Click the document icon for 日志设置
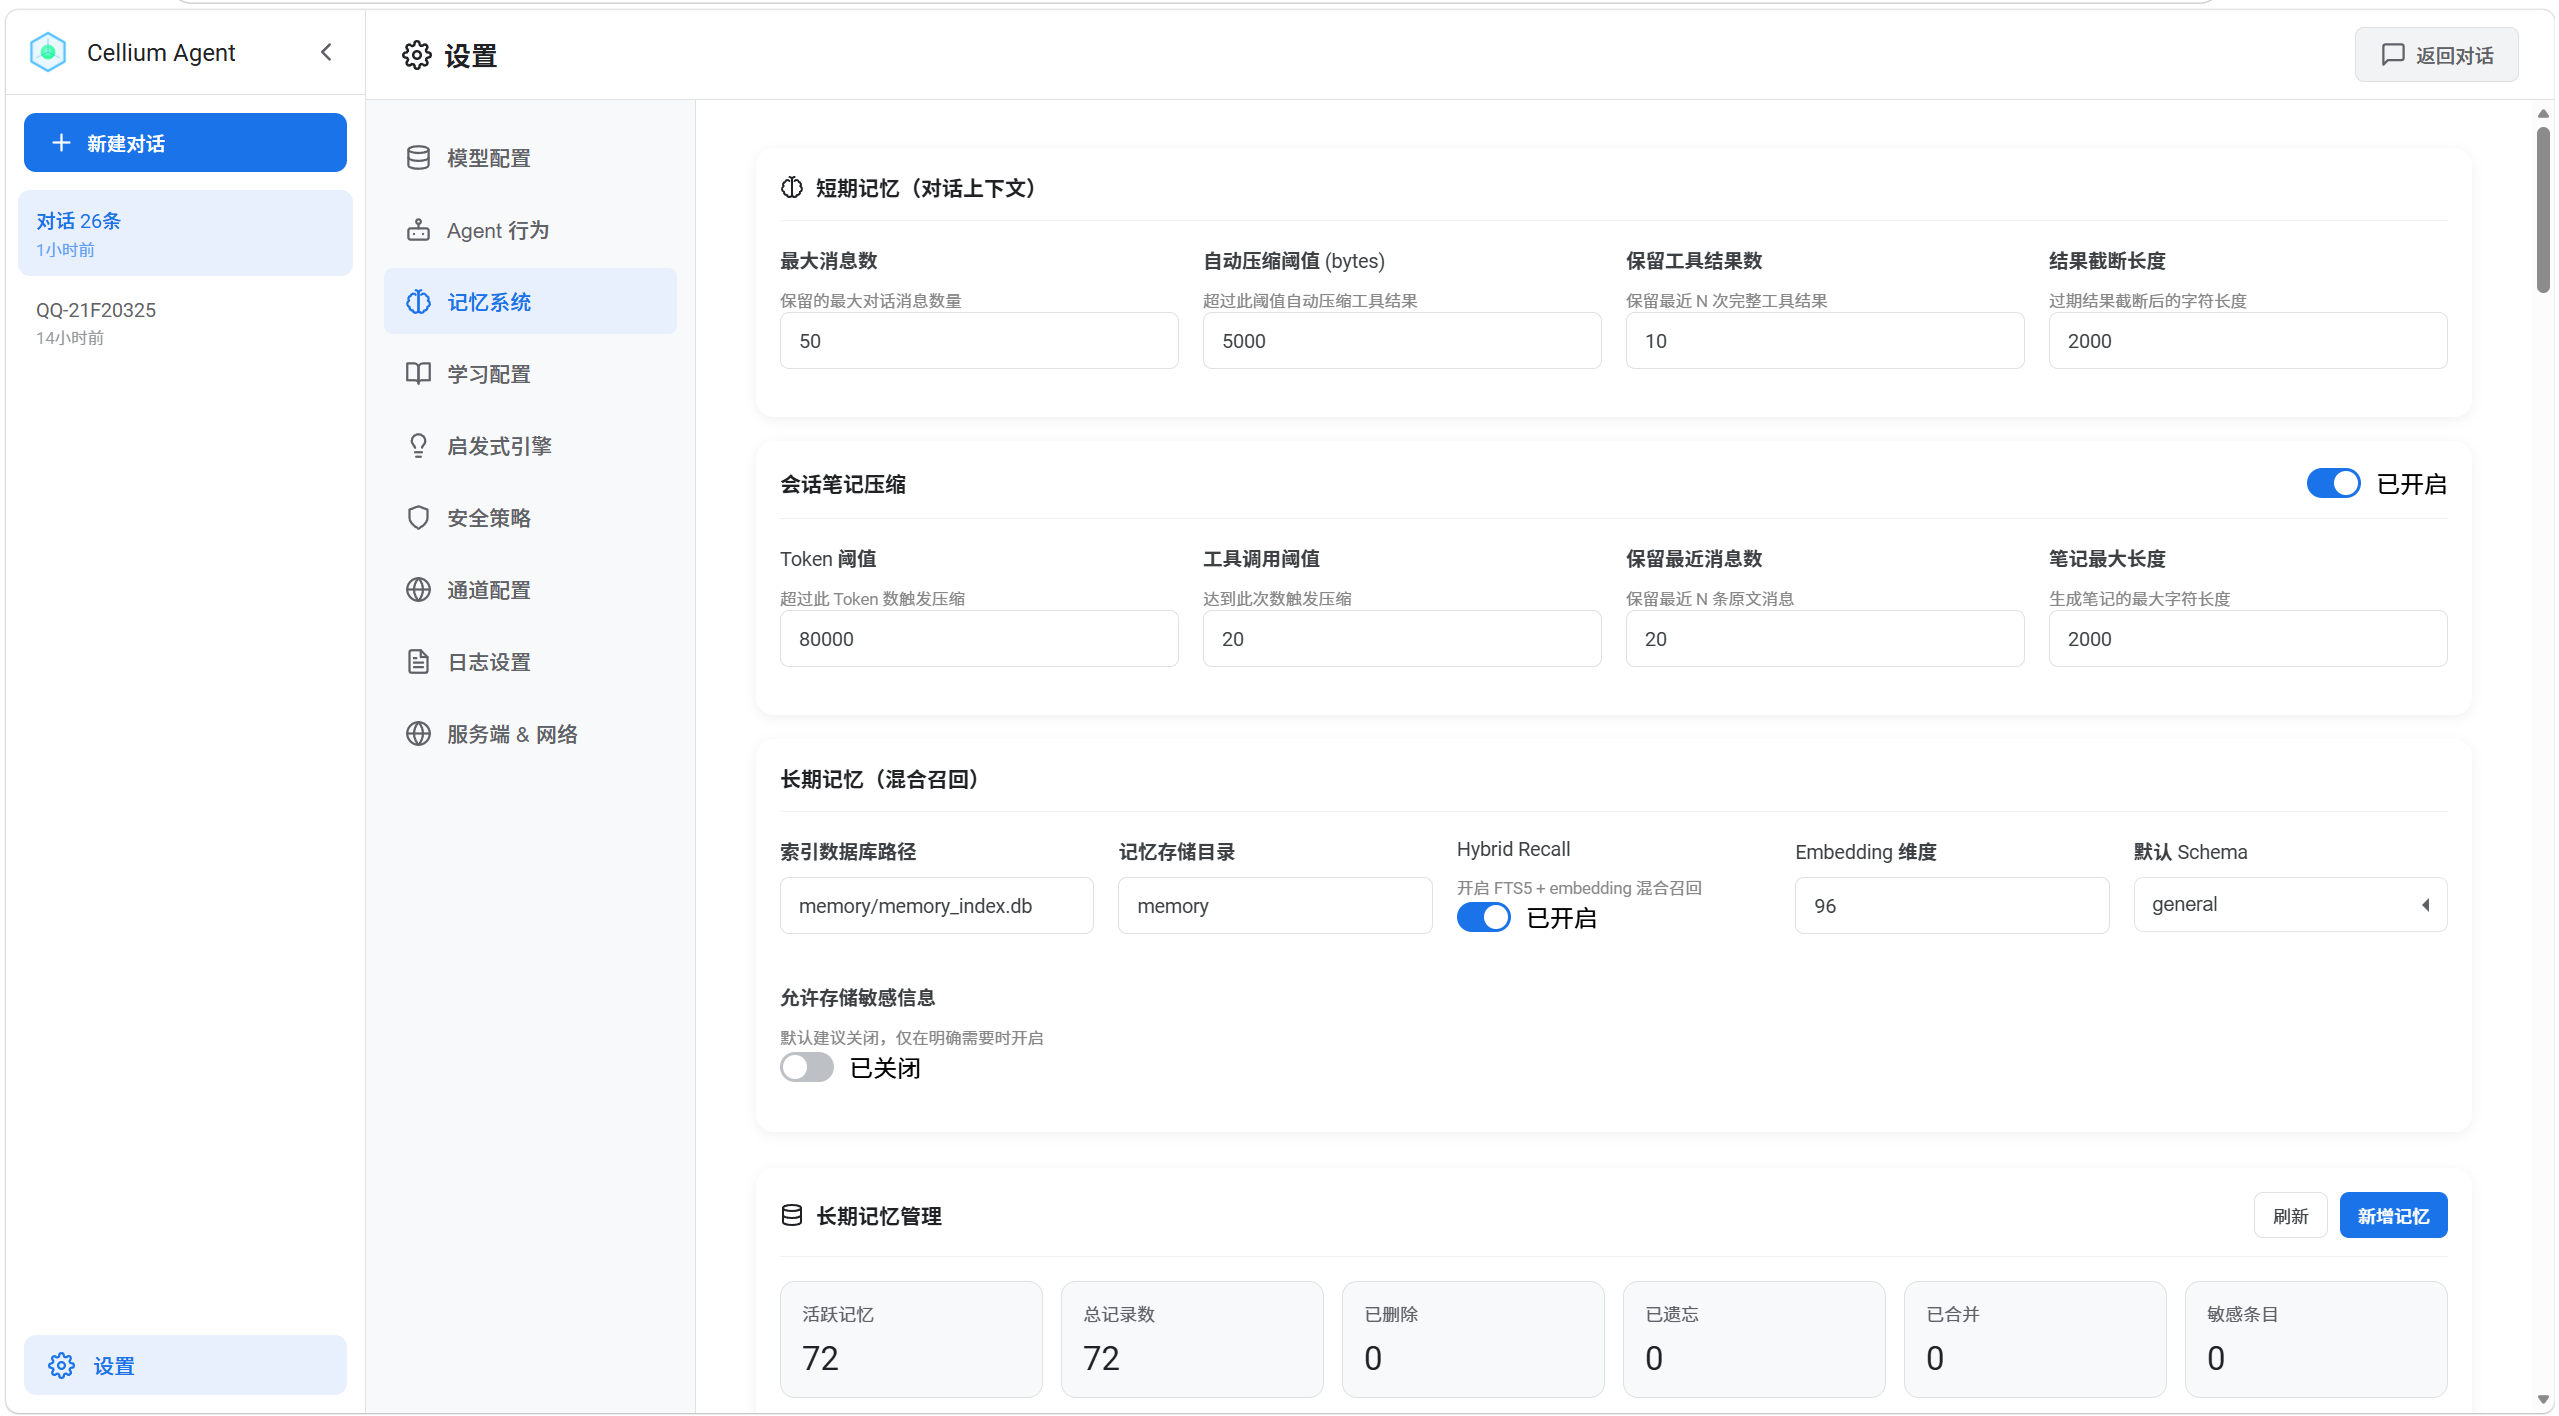 [x=418, y=662]
